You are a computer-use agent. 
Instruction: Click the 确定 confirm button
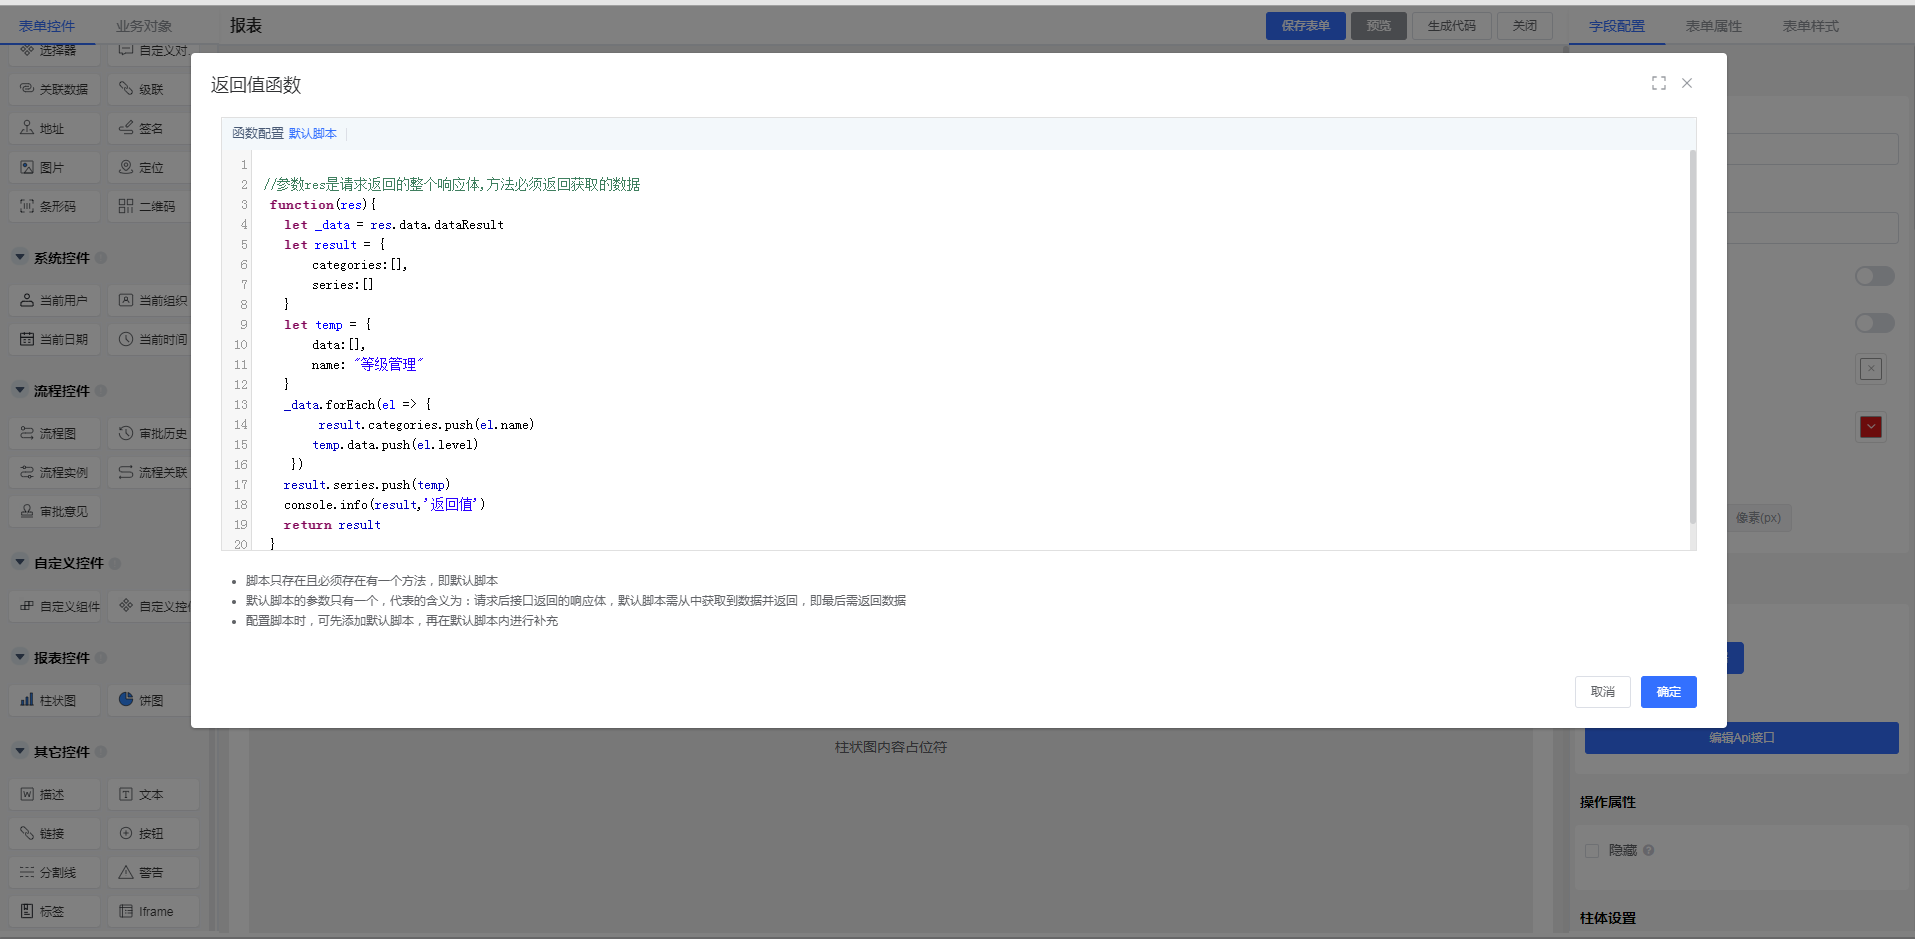(x=1668, y=692)
